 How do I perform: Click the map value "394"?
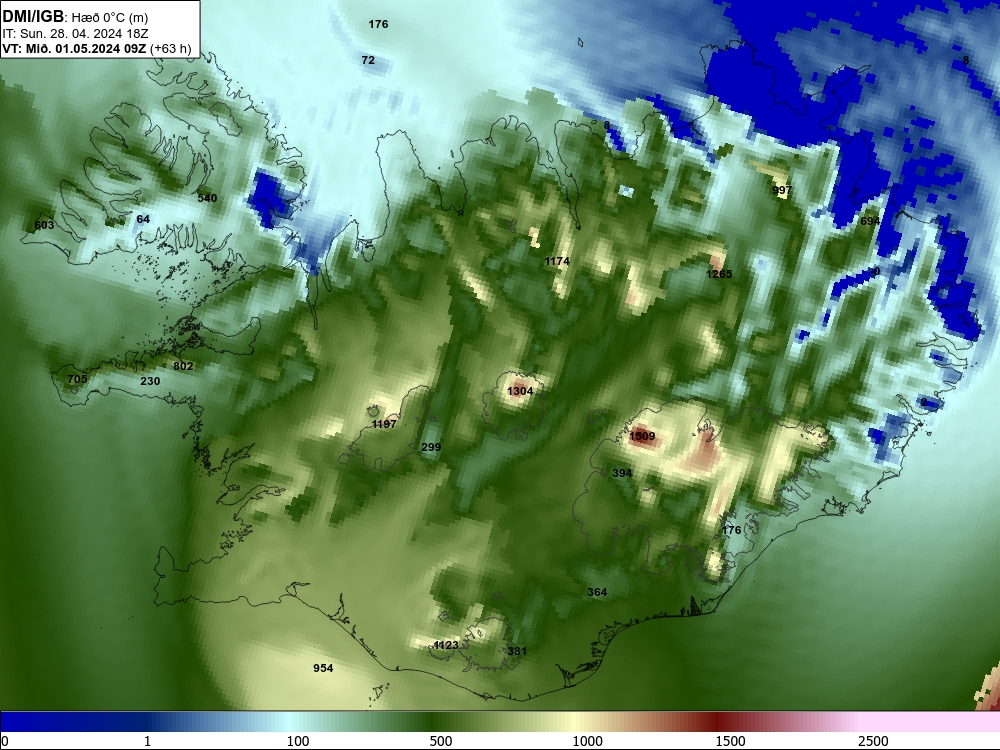click(x=622, y=473)
